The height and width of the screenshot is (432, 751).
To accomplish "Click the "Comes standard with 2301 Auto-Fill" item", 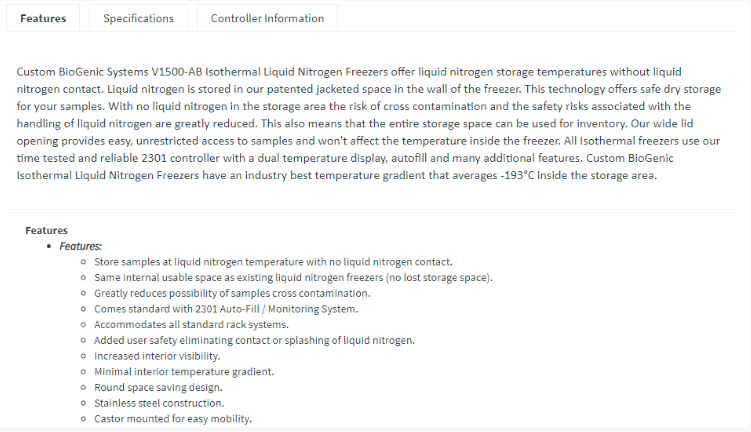I will [226, 309].
